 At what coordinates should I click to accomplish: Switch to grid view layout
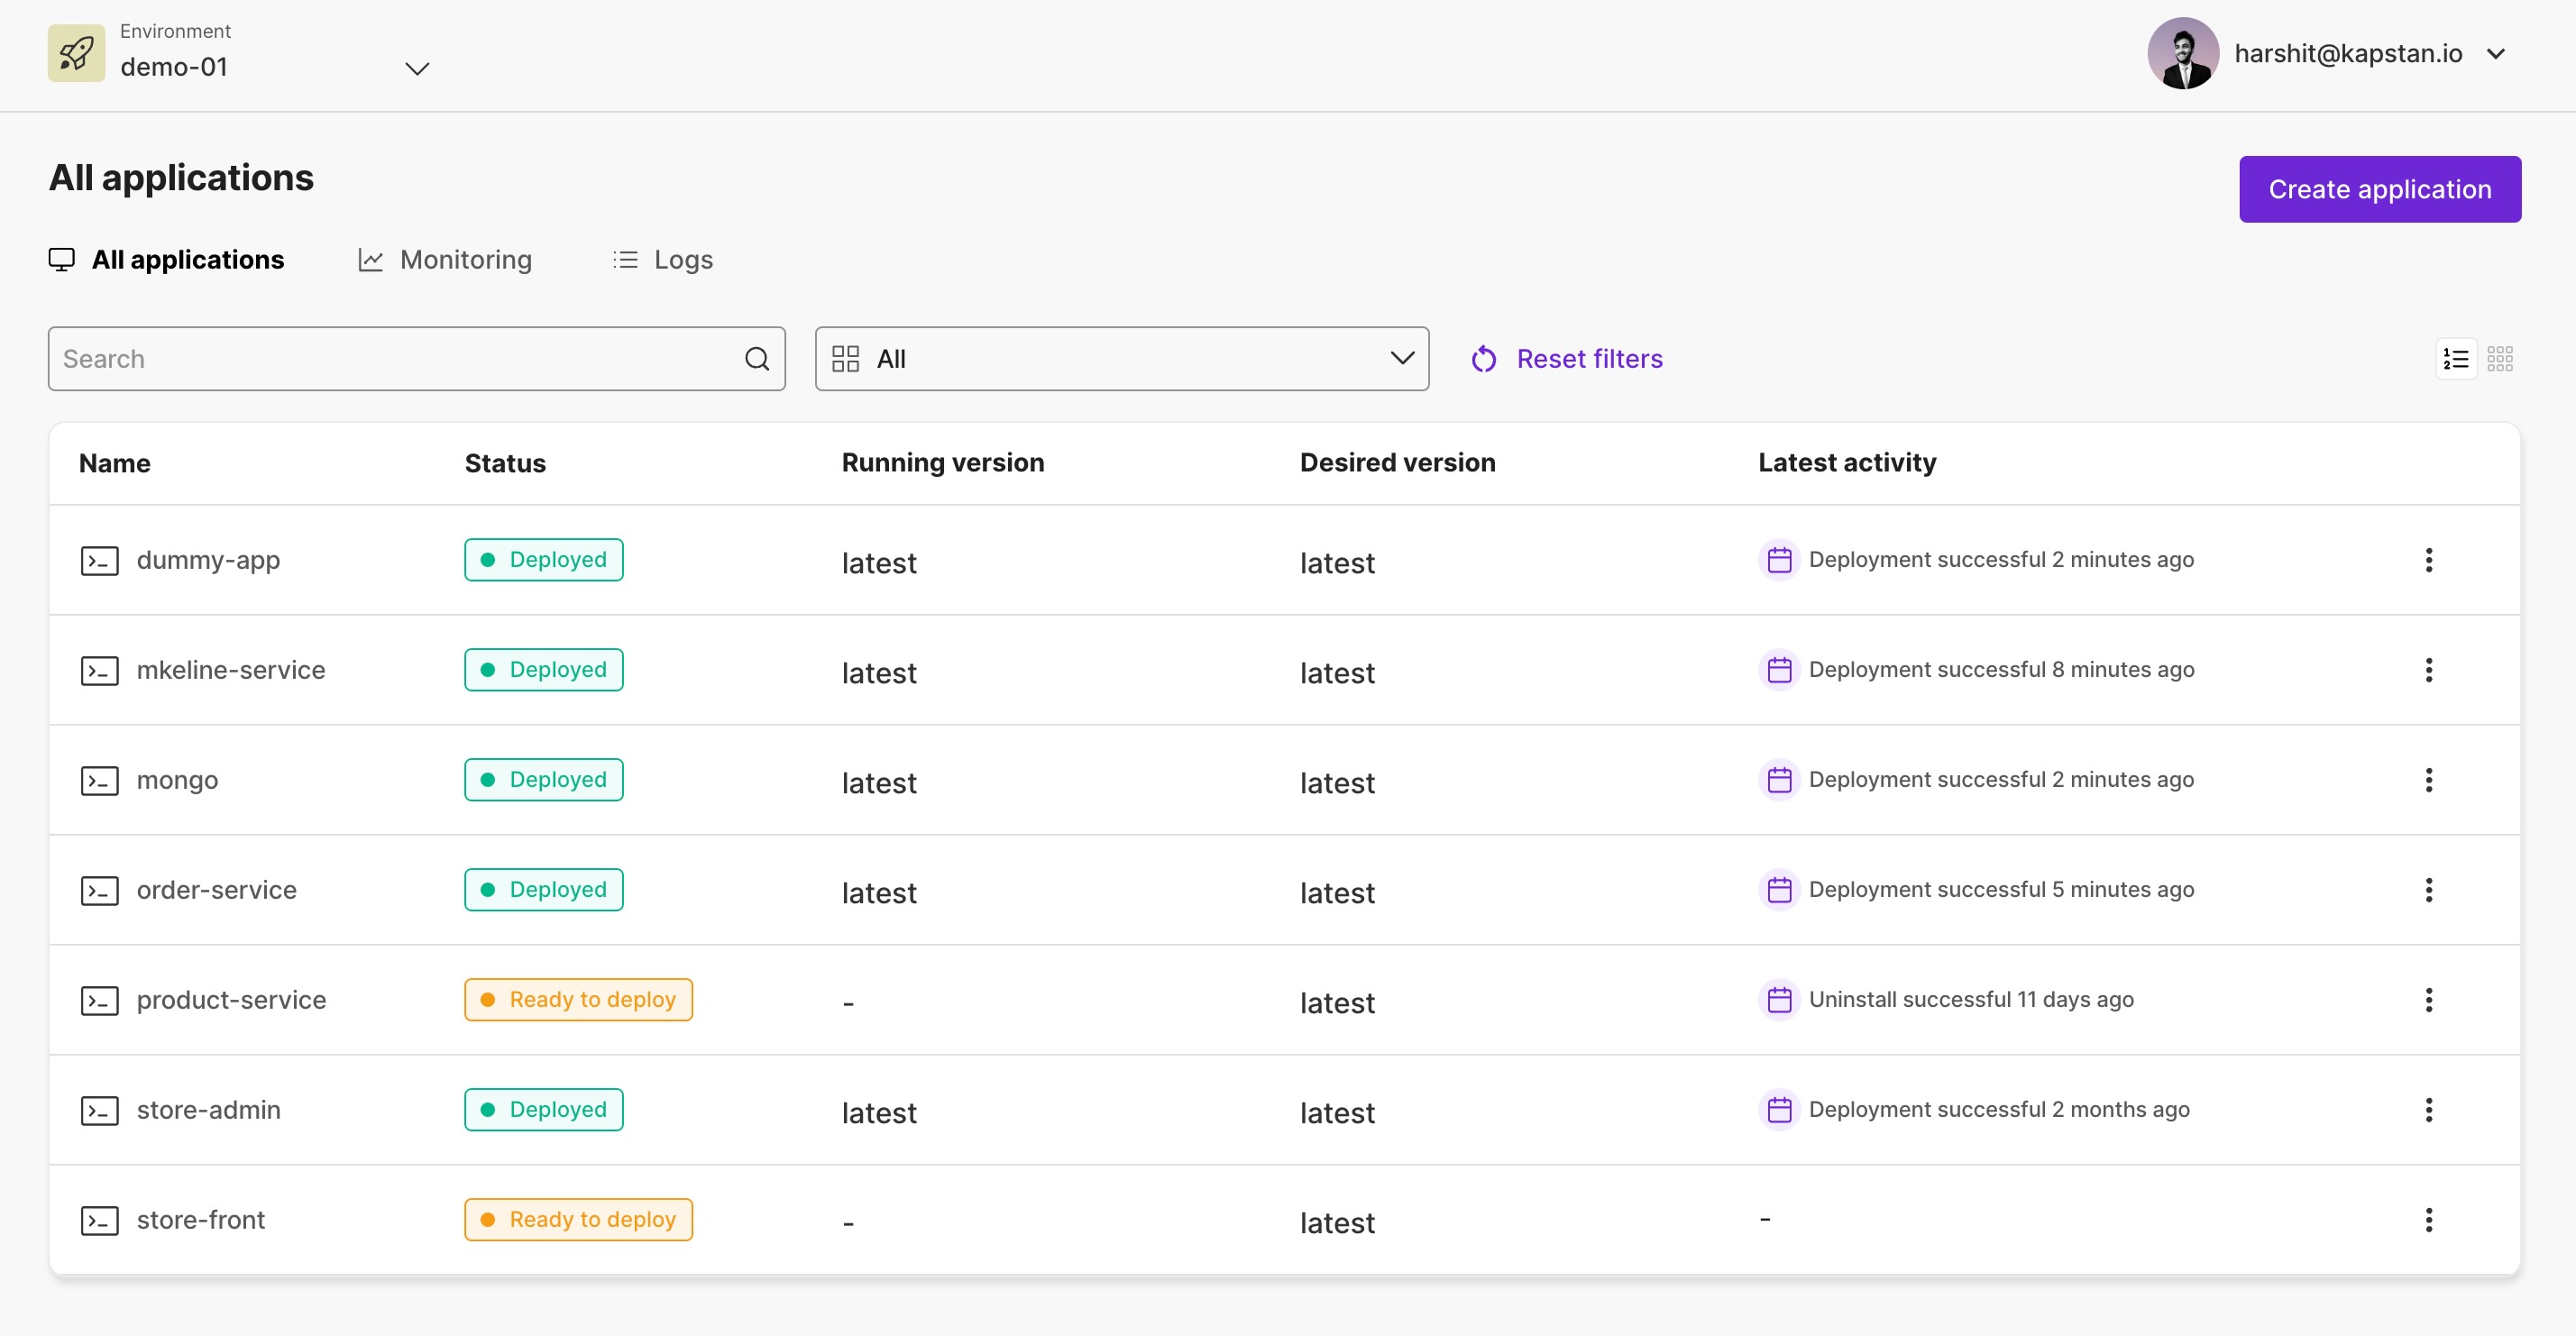2500,359
